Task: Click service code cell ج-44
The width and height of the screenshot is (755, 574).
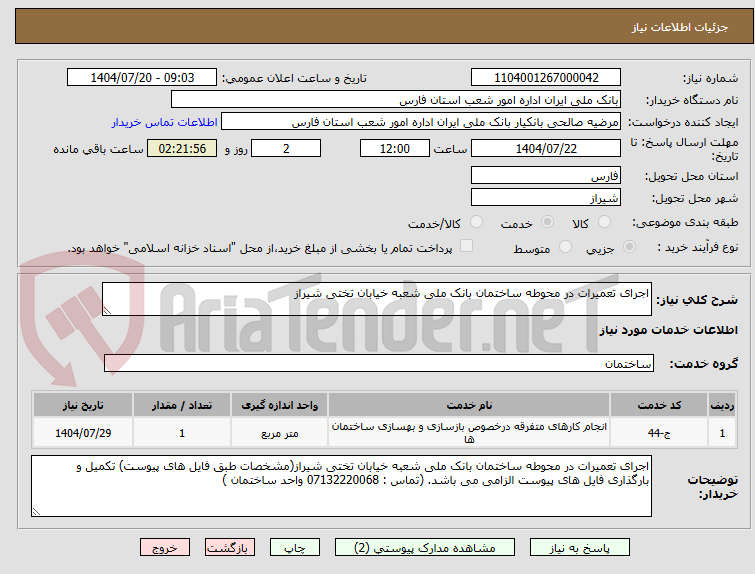Action: tap(659, 433)
